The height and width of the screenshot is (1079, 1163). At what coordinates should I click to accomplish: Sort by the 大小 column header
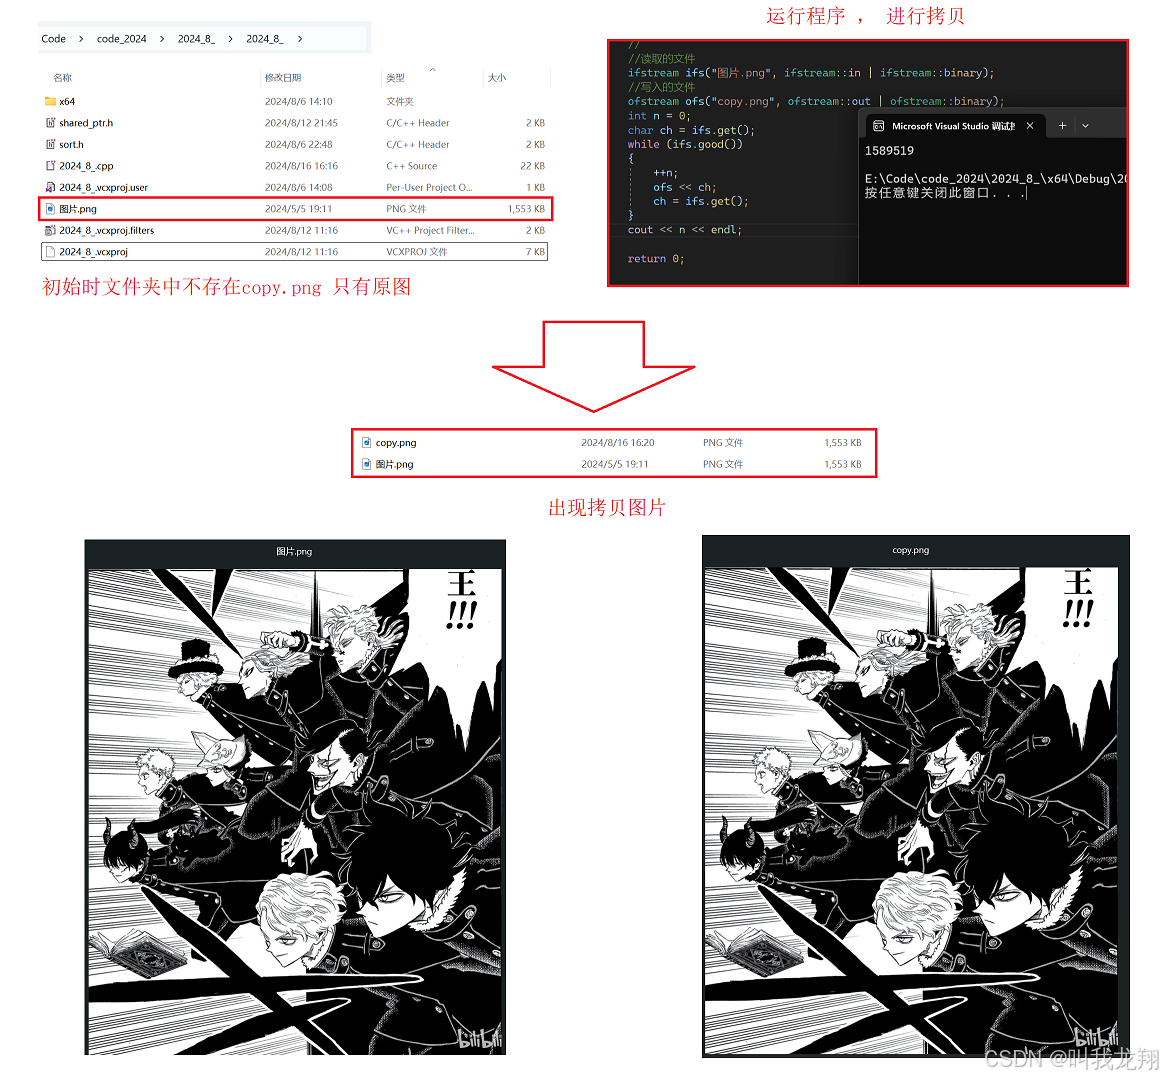(497, 78)
